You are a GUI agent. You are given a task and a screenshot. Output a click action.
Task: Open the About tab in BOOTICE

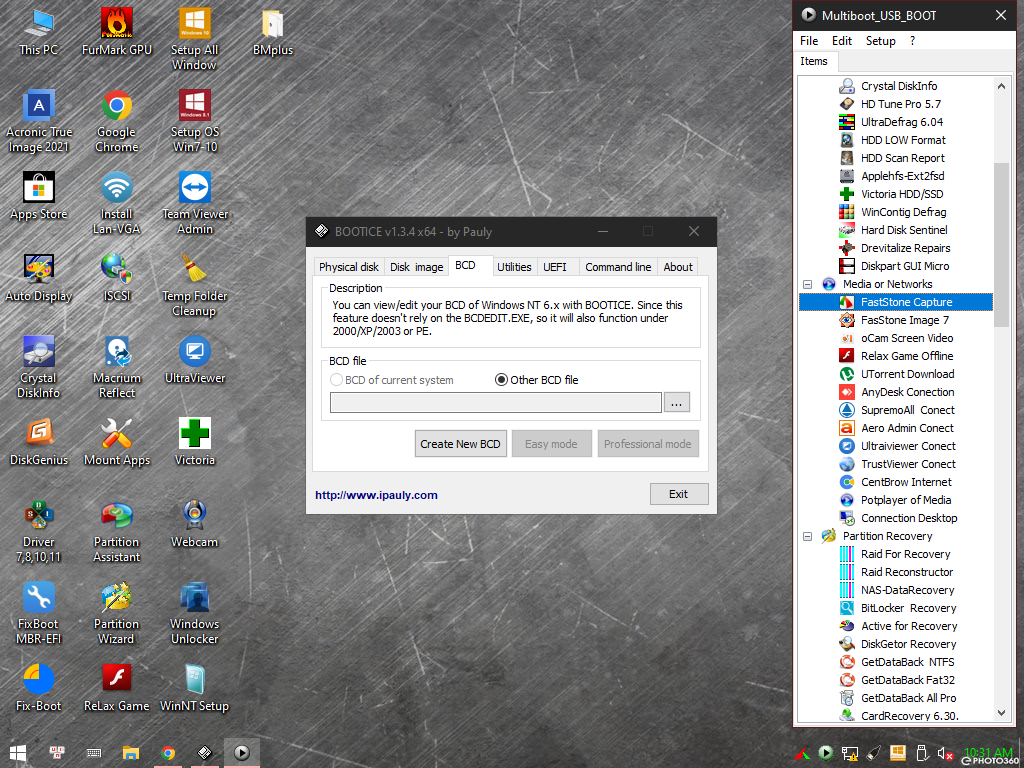[678, 266]
